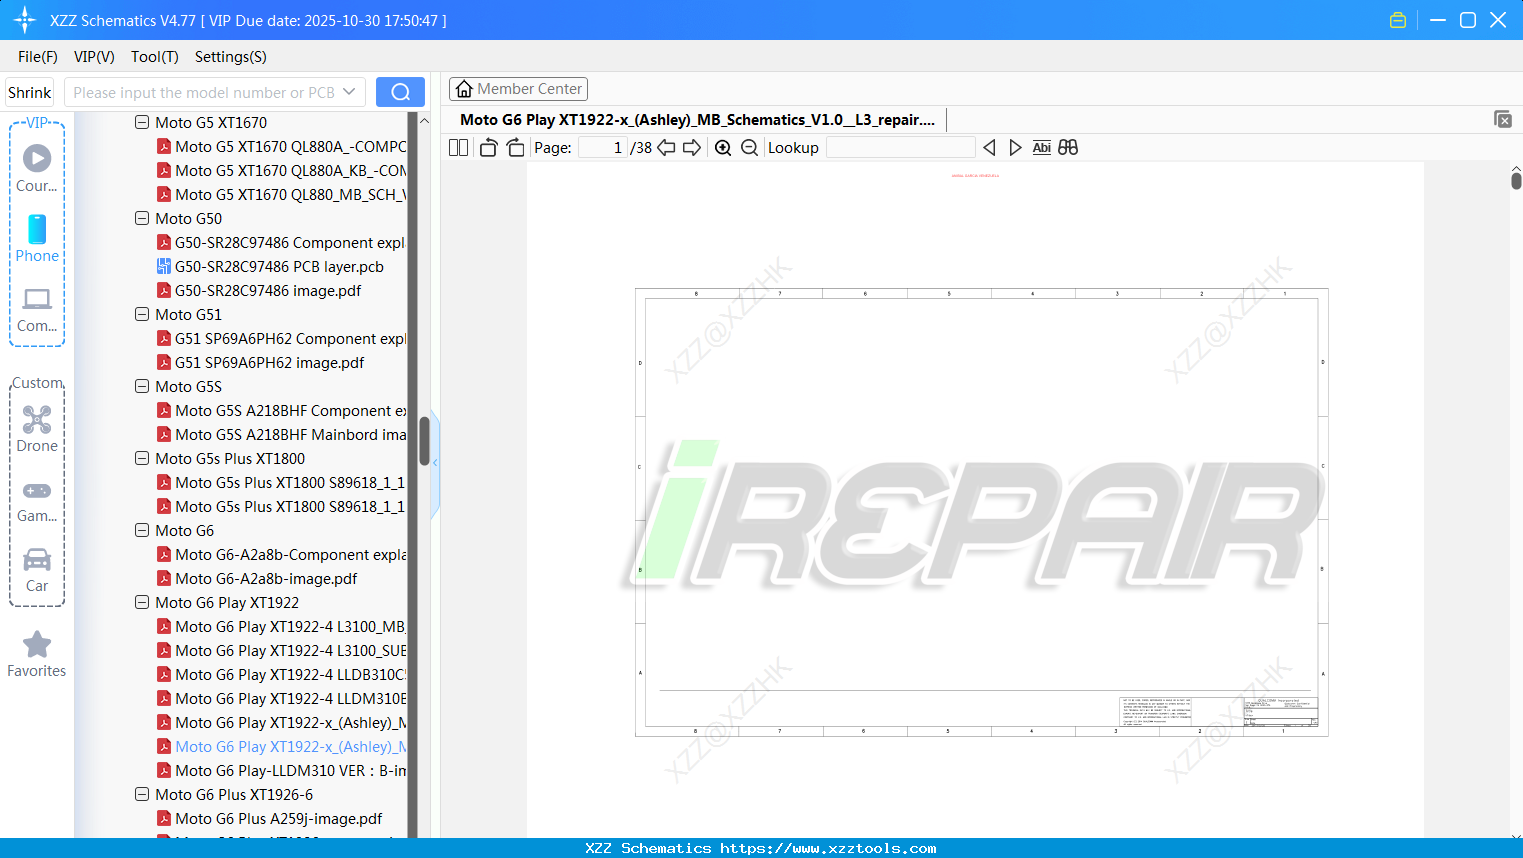Open the Favorites star in sidebar
The width and height of the screenshot is (1523, 858).
click(36, 652)
